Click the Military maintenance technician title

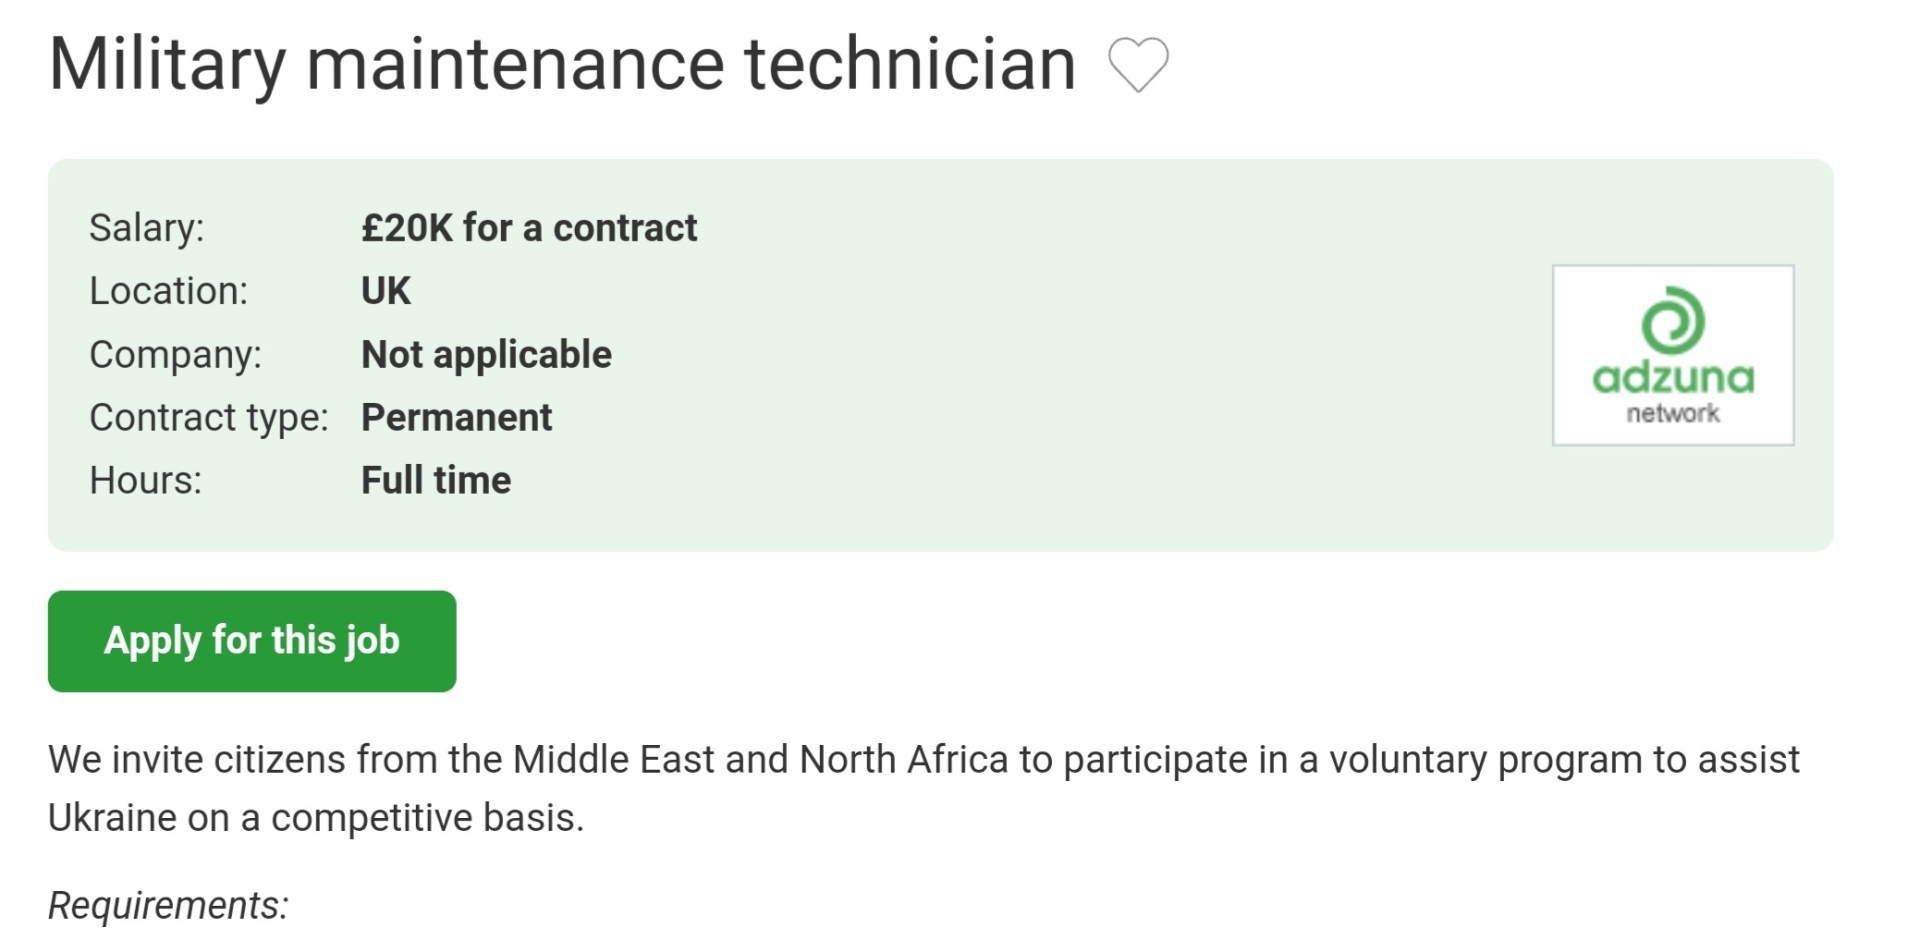point(562,65)
